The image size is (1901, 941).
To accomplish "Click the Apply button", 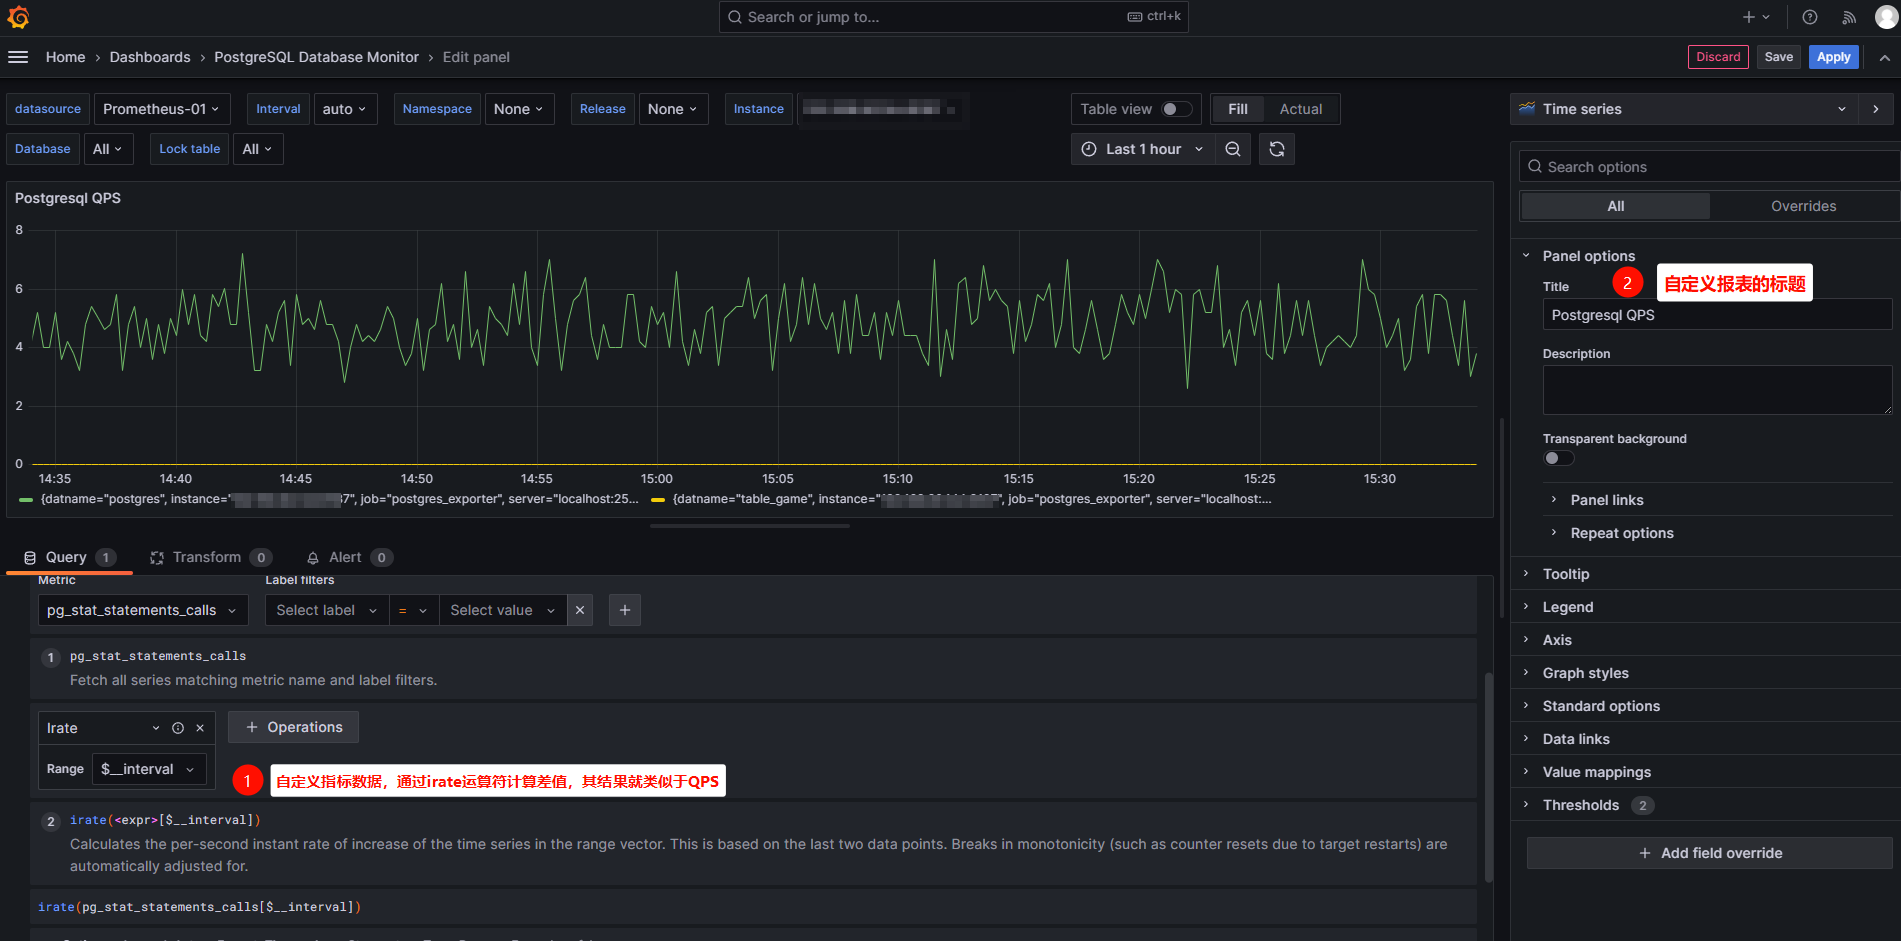I will tap(1833, 57).
